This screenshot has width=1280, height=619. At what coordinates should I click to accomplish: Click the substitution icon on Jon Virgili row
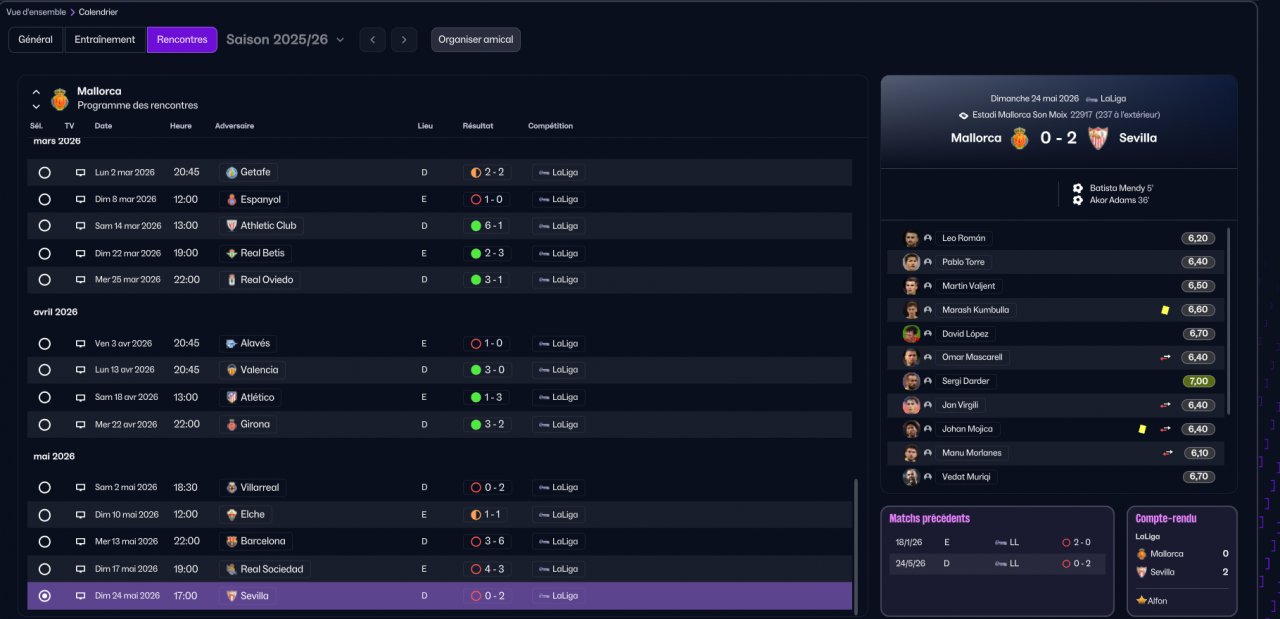(x=1166, y=405)
